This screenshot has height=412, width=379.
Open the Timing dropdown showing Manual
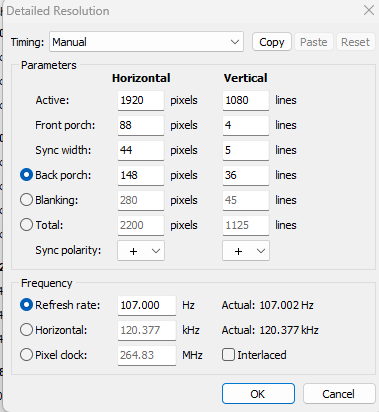point(146,42)
